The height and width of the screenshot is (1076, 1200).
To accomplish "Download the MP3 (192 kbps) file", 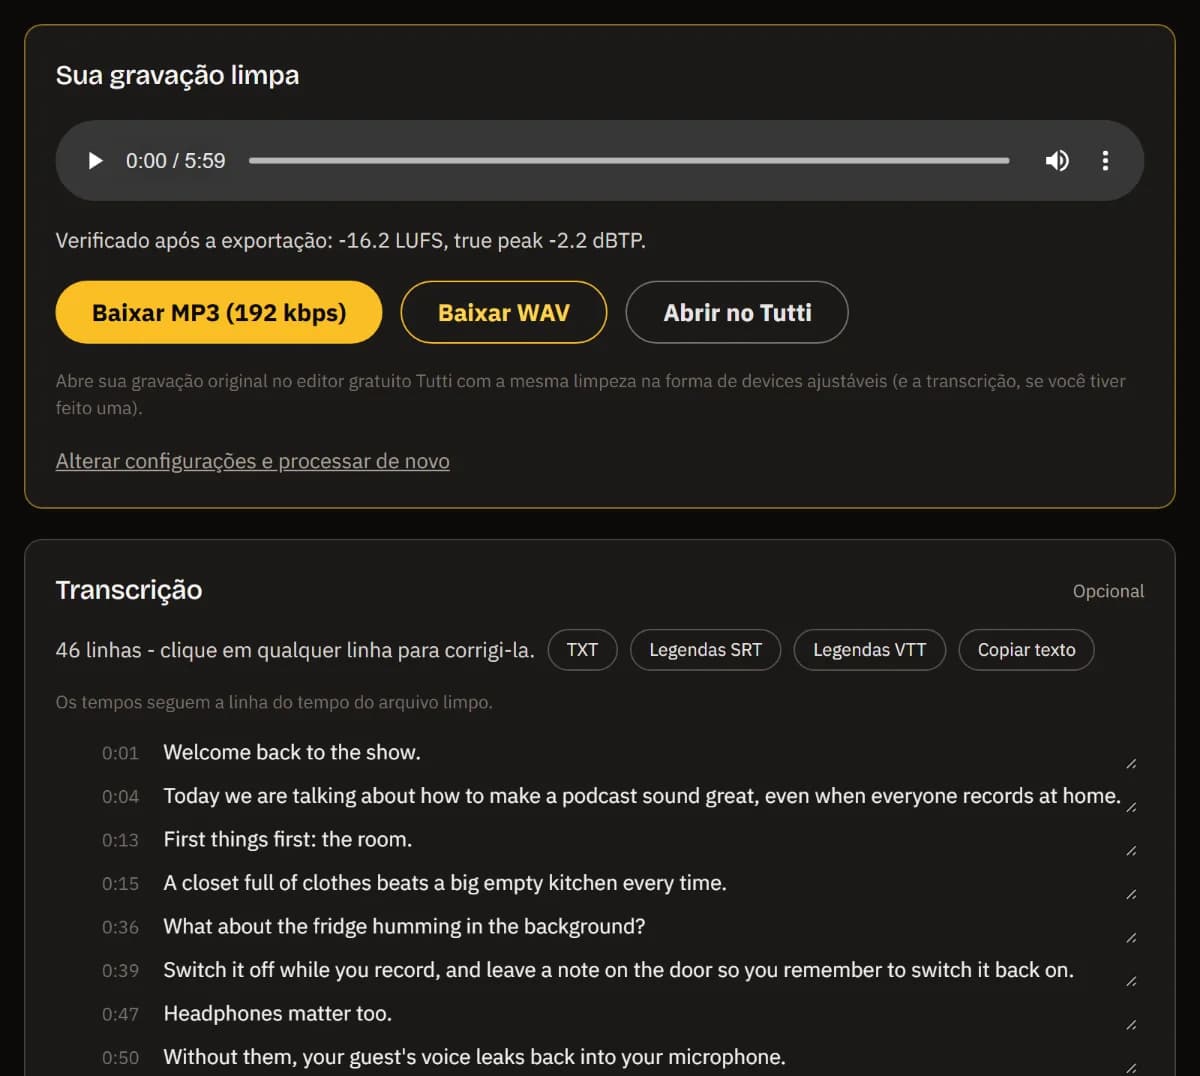I will tap(219, 312).
